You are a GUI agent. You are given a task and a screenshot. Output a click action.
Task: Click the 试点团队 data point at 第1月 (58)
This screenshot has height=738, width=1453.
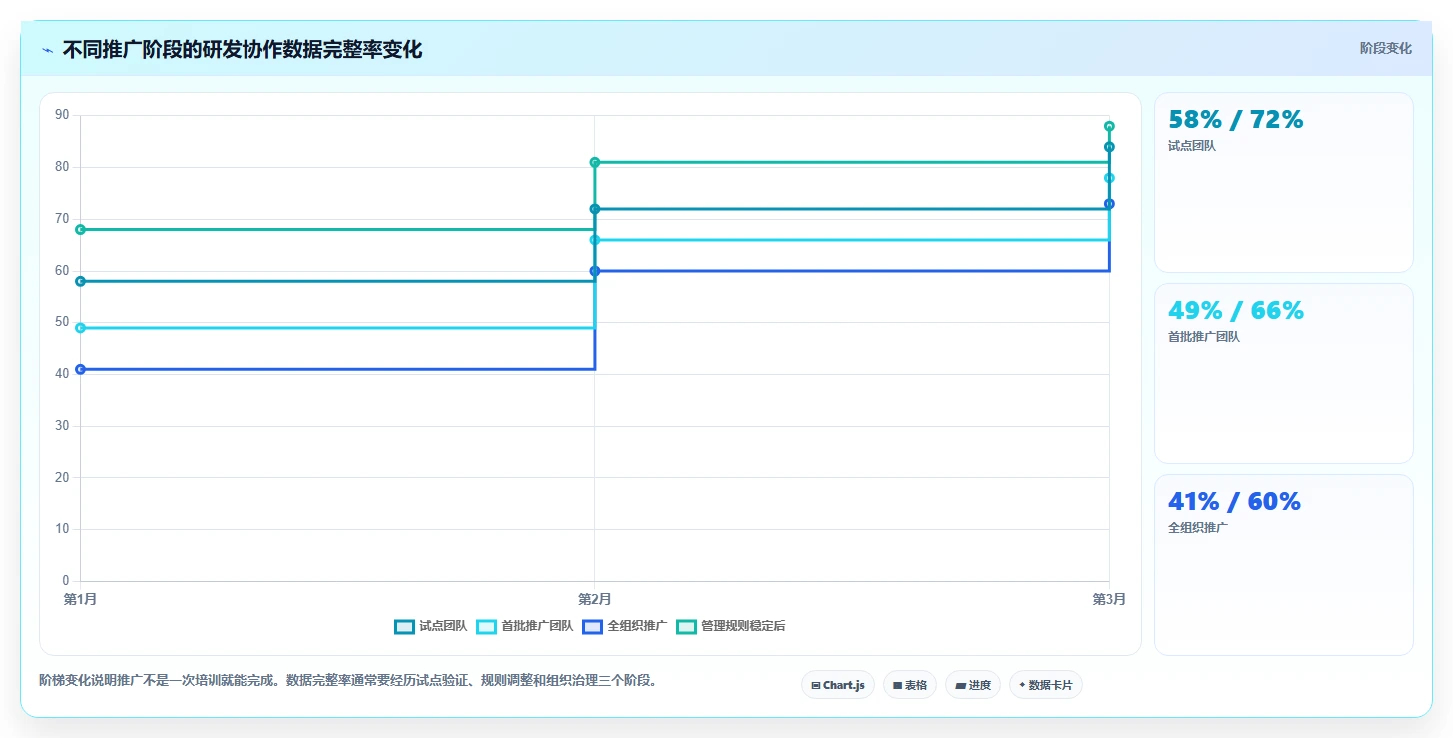click(80, 281)
